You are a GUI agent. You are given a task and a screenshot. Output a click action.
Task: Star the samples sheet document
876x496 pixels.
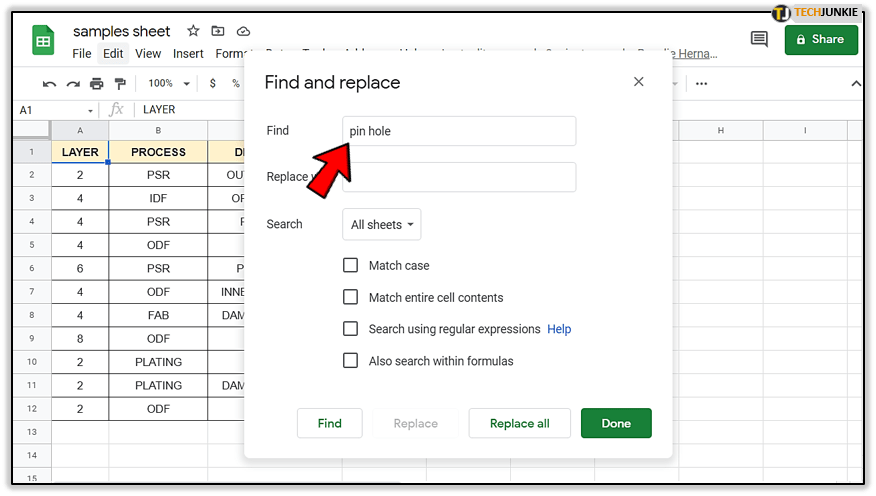click(193, 32)
